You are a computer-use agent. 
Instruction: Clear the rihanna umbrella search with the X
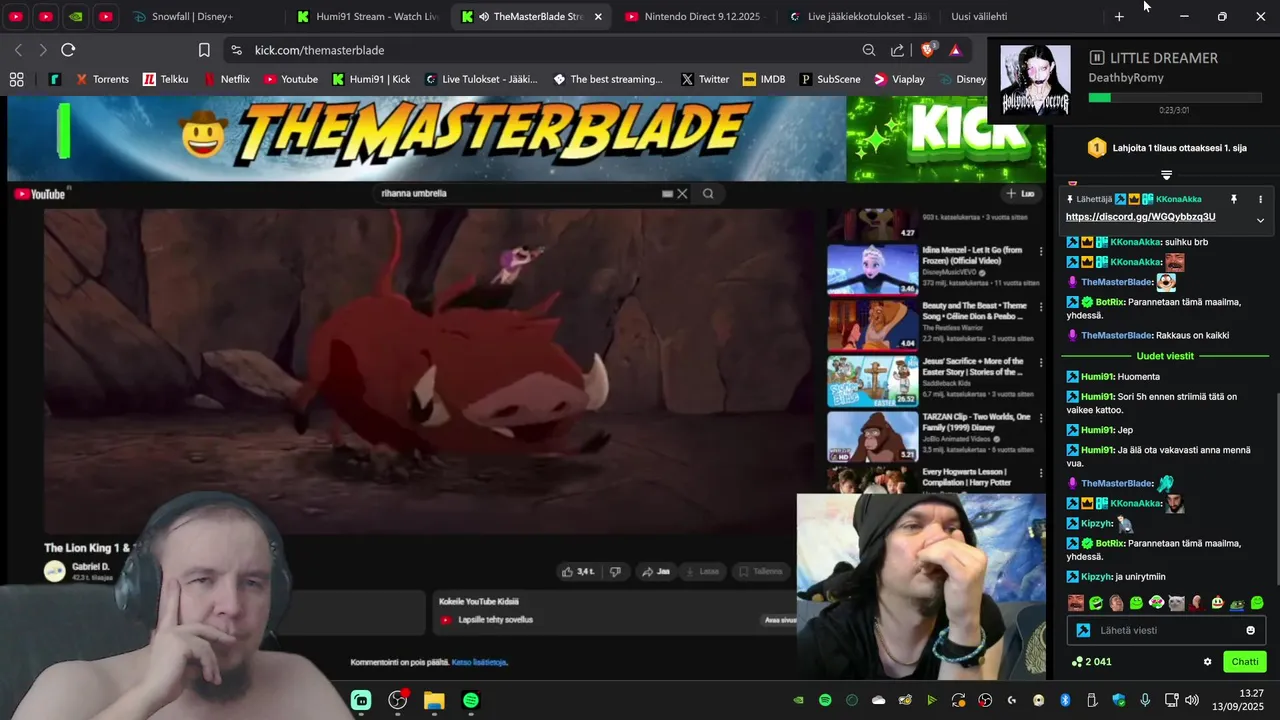[x=682, y=194]
